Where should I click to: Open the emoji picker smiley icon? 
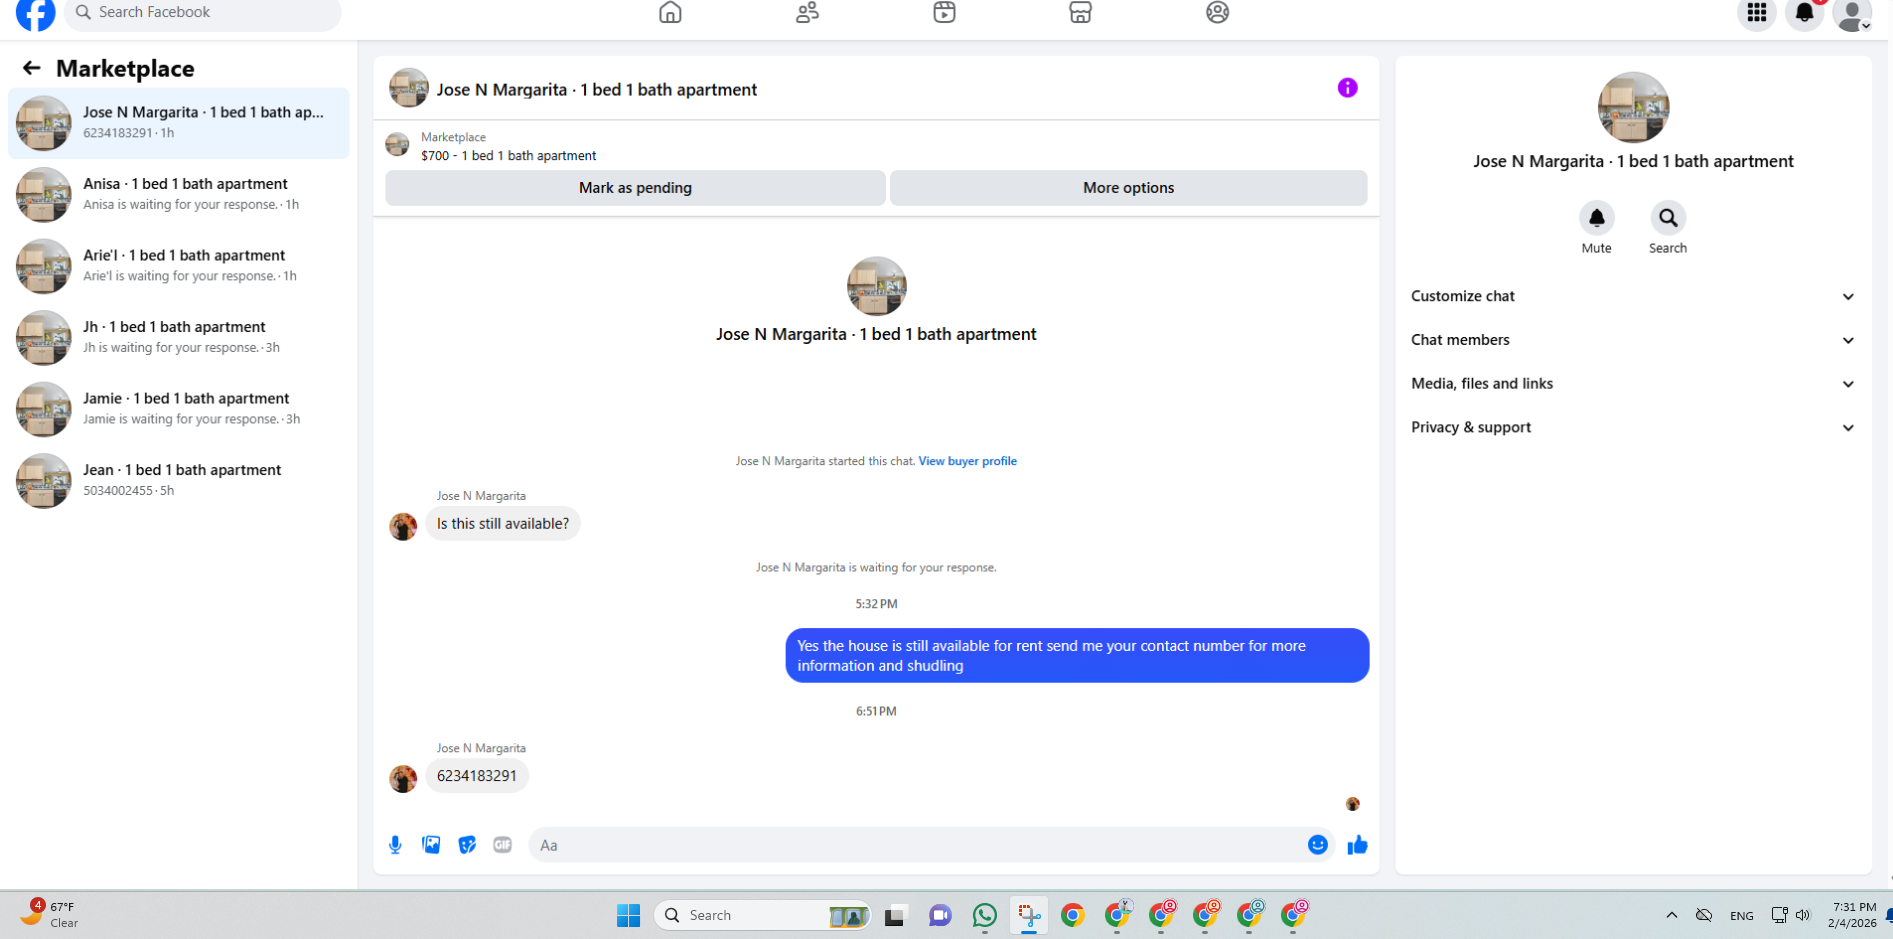coord(1318,845)
